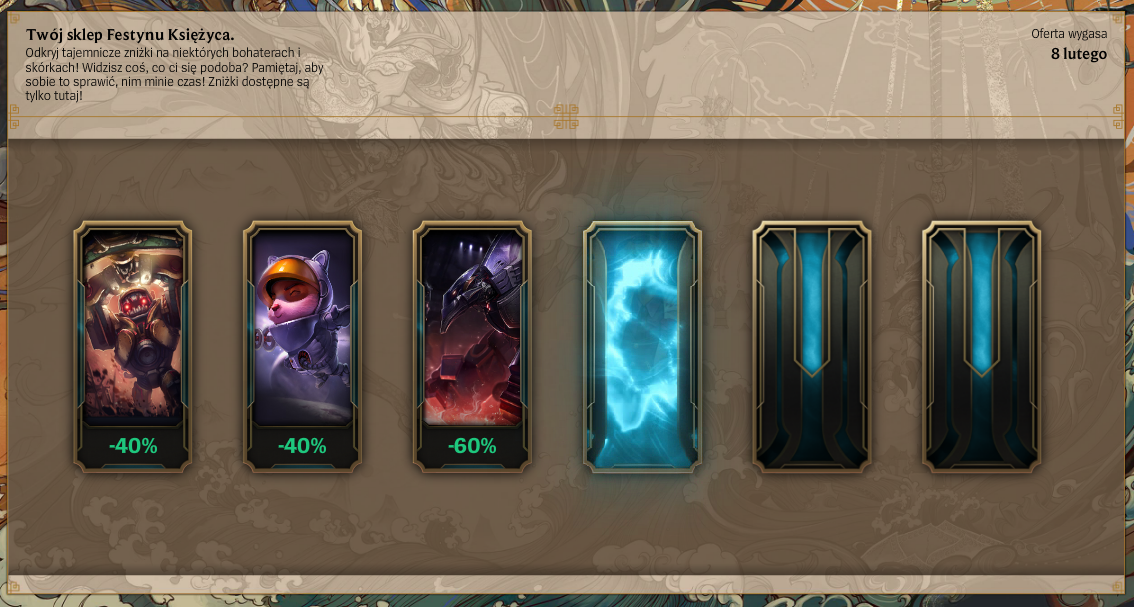
Task: Click the Twój sklep Festynu Księżyca heading
Action: click(130, 35)
